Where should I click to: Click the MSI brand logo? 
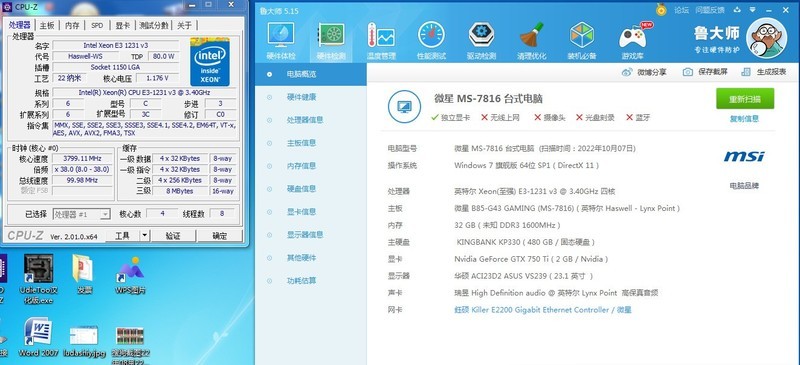click(744, 156)
